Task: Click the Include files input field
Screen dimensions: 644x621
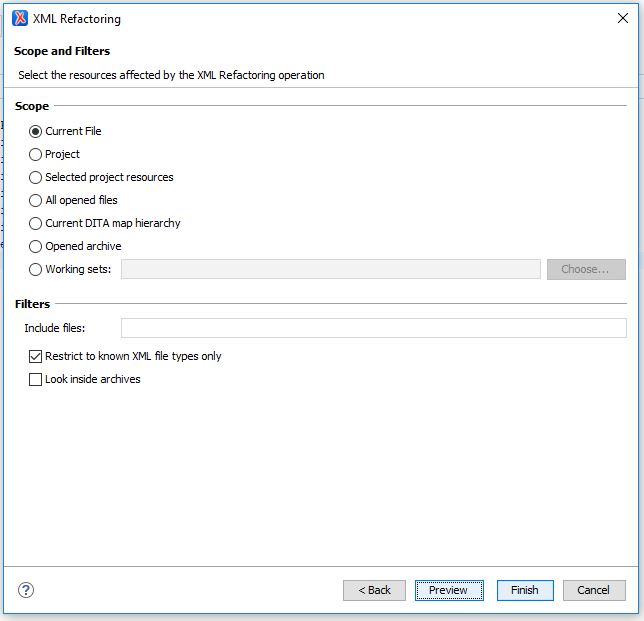Action: coord(374,328)
